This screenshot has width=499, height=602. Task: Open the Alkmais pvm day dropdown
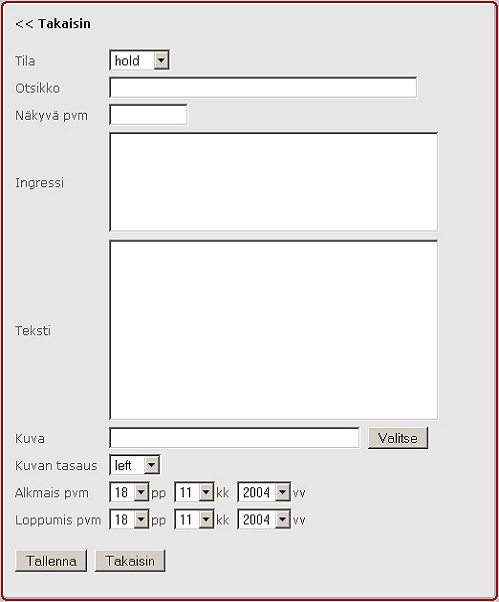coord(129,492)
